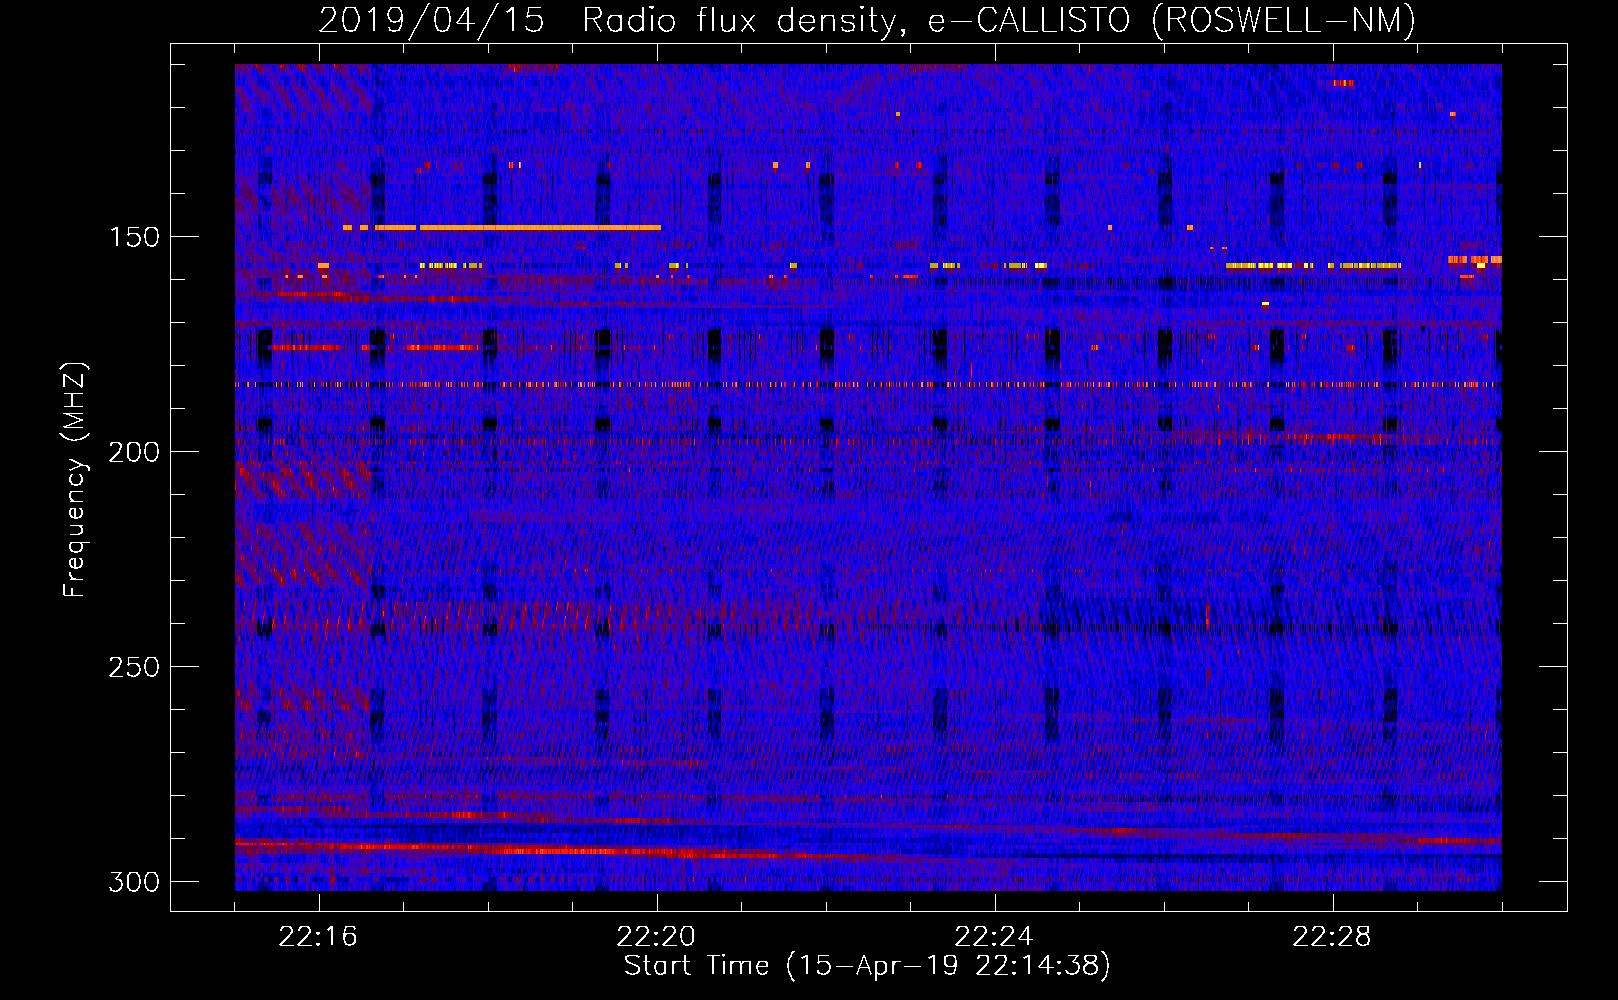The height and width of the screenshot is (1000, 1618).
Task: Click the 250 frequency tick label
Action: (x=134, y=667)
